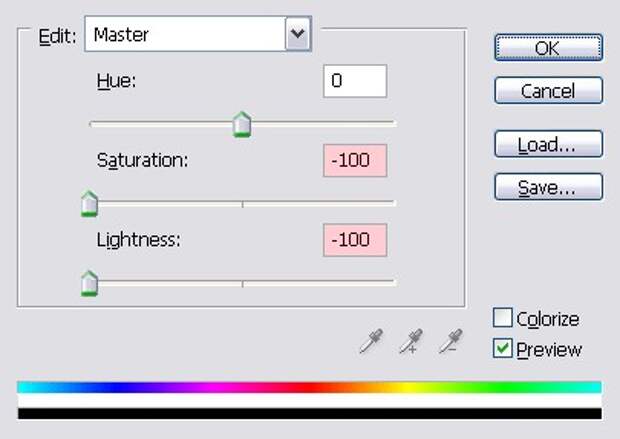Image resolution: width=620 pixels, height=439 pixels.
Task: Click the black output color bar
Action: click(309, 413)
